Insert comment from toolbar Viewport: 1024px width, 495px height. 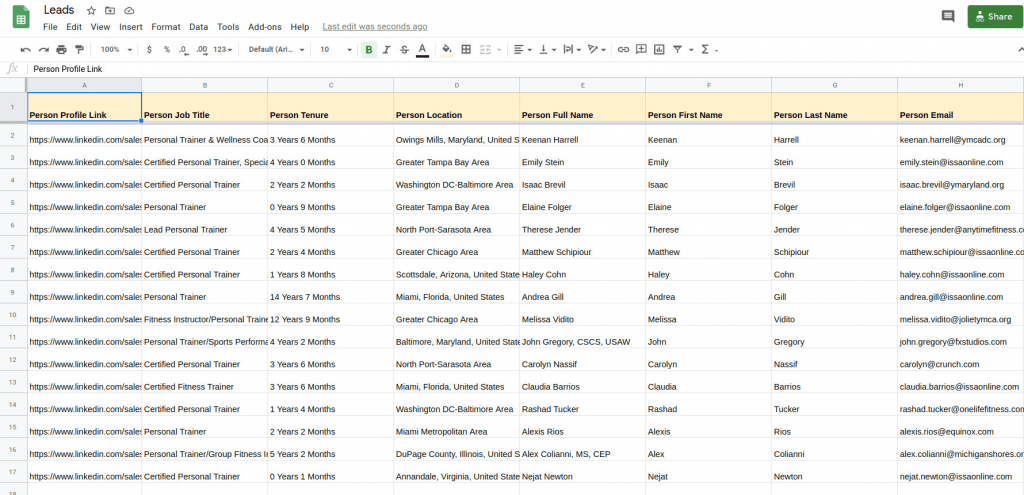pyautogui.click(x=641, y=50)
